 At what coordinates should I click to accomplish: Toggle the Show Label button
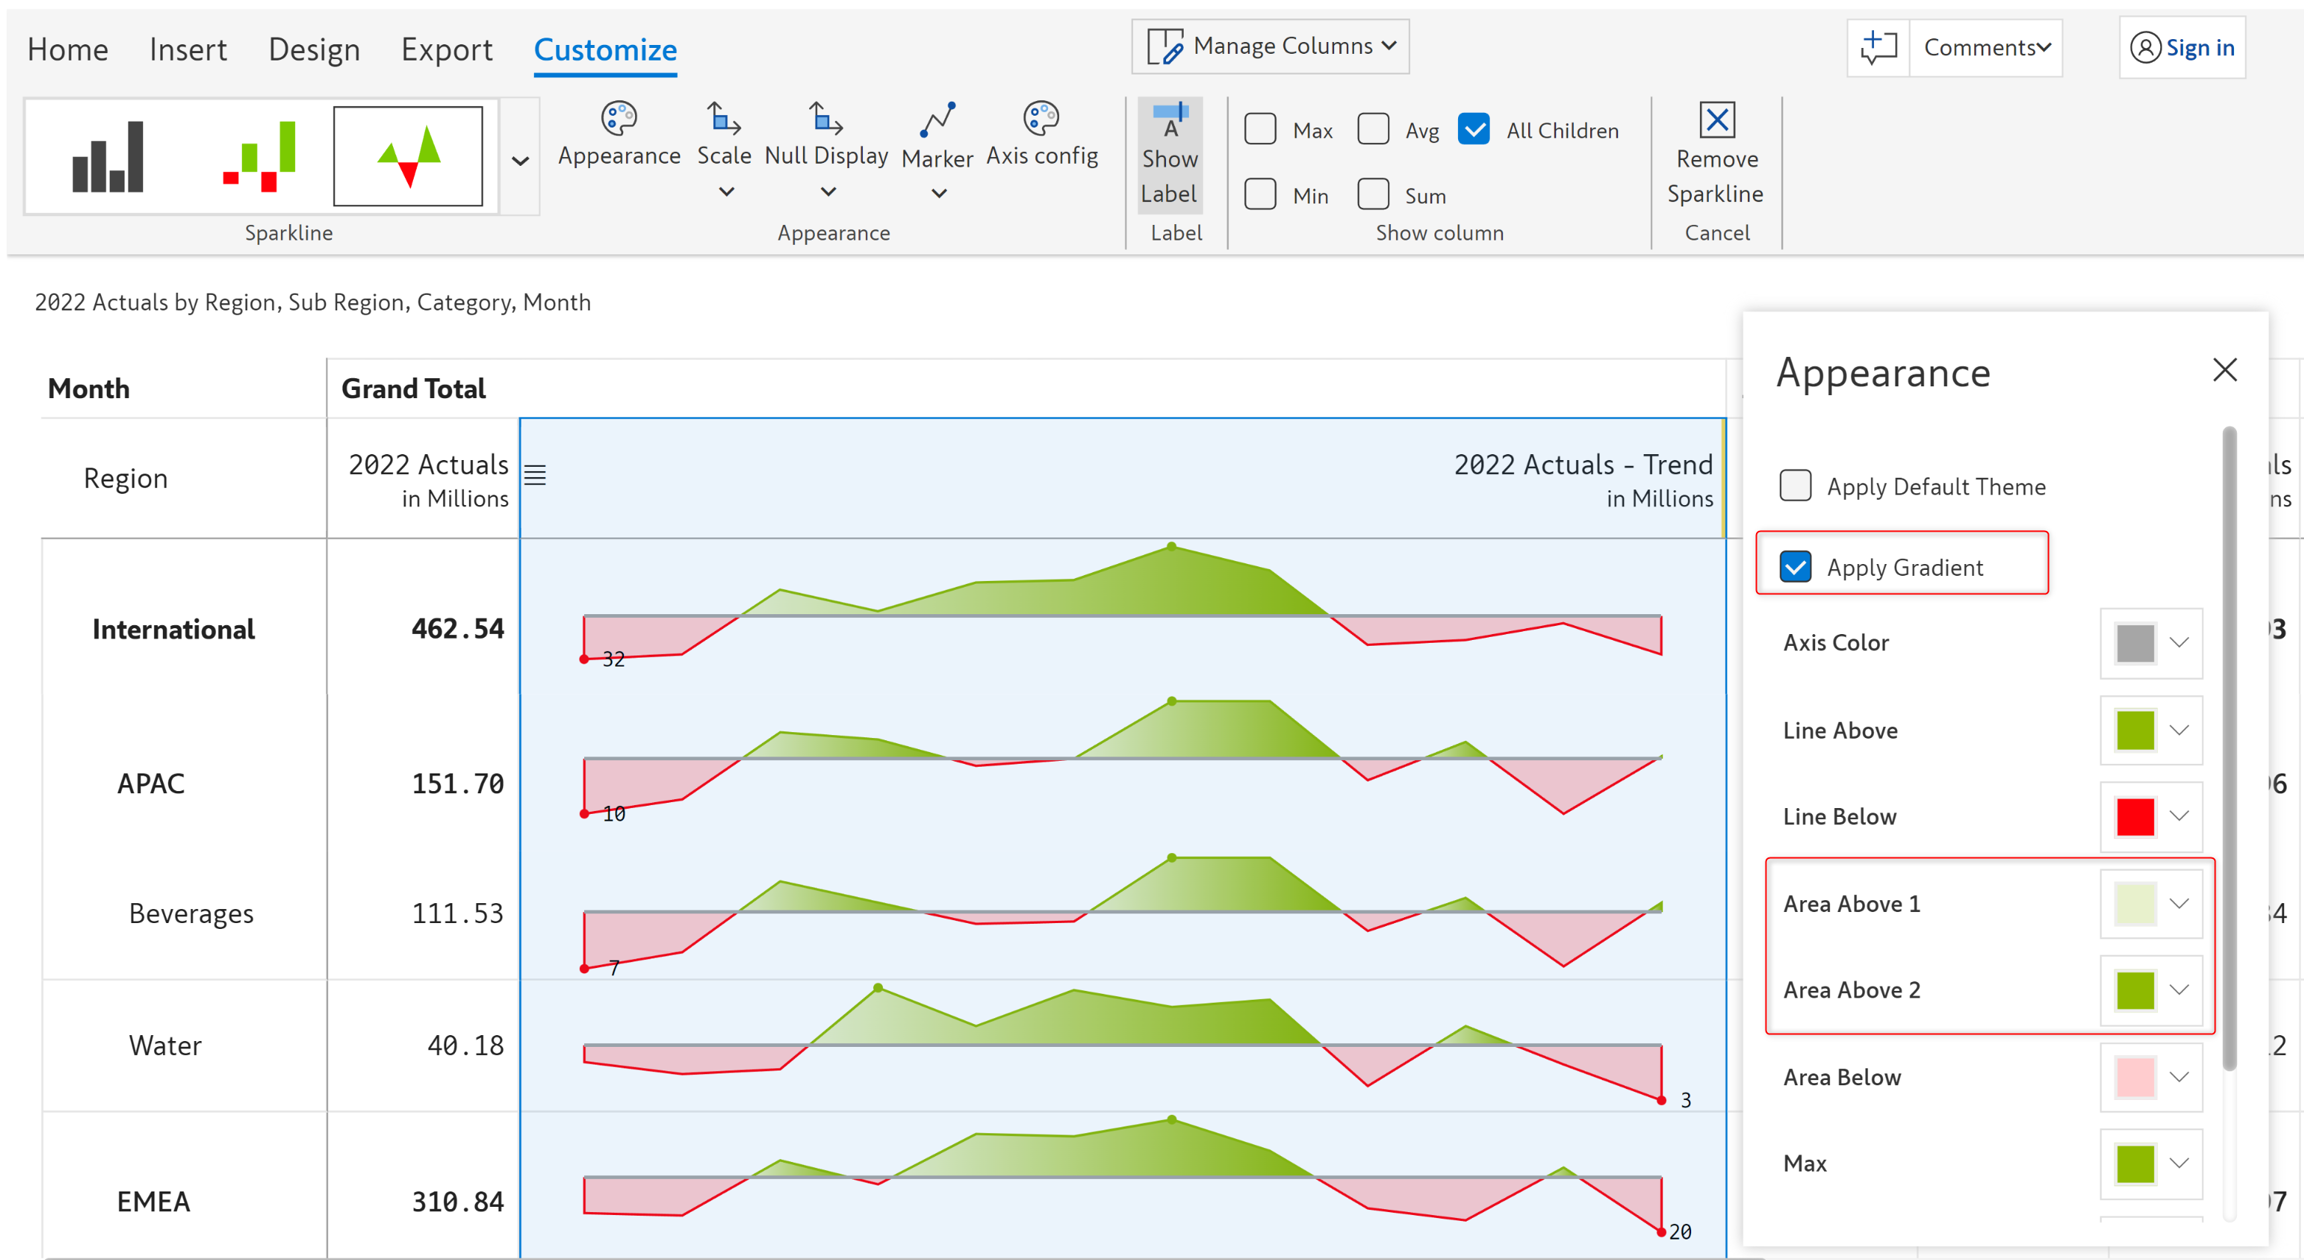(1169, 155)
